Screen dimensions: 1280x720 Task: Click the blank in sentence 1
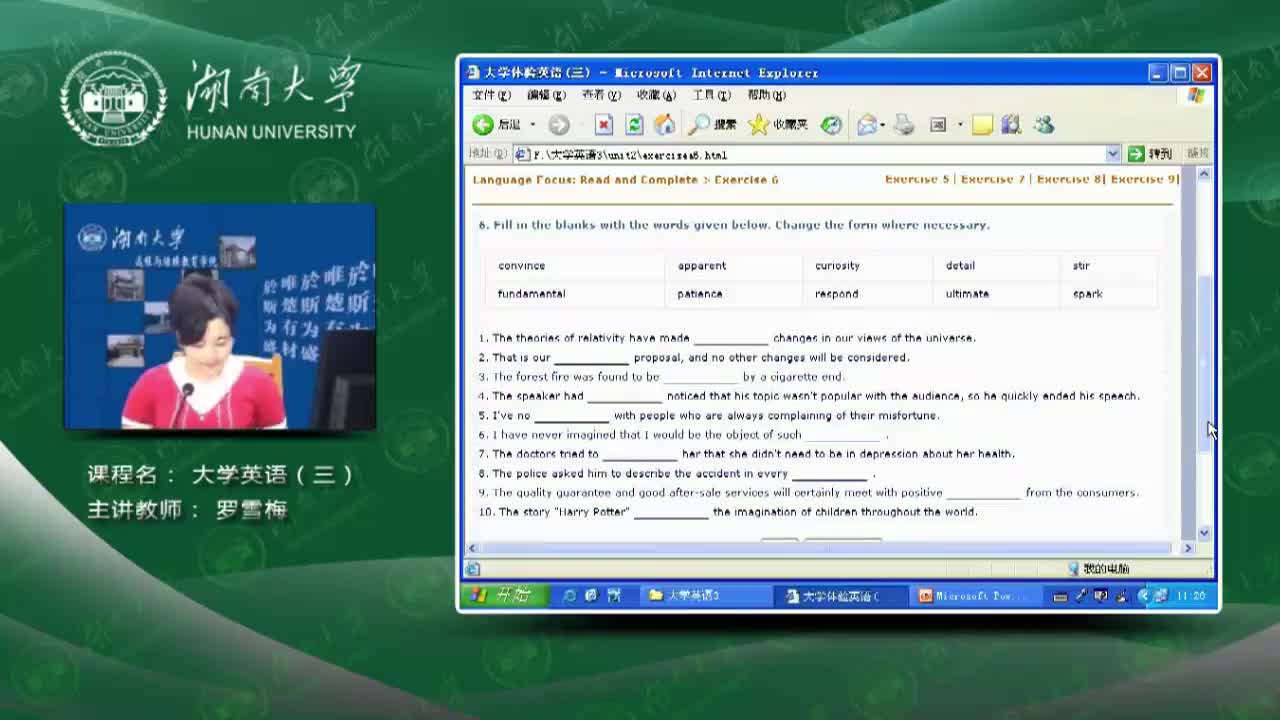click(x=731, y=339)
